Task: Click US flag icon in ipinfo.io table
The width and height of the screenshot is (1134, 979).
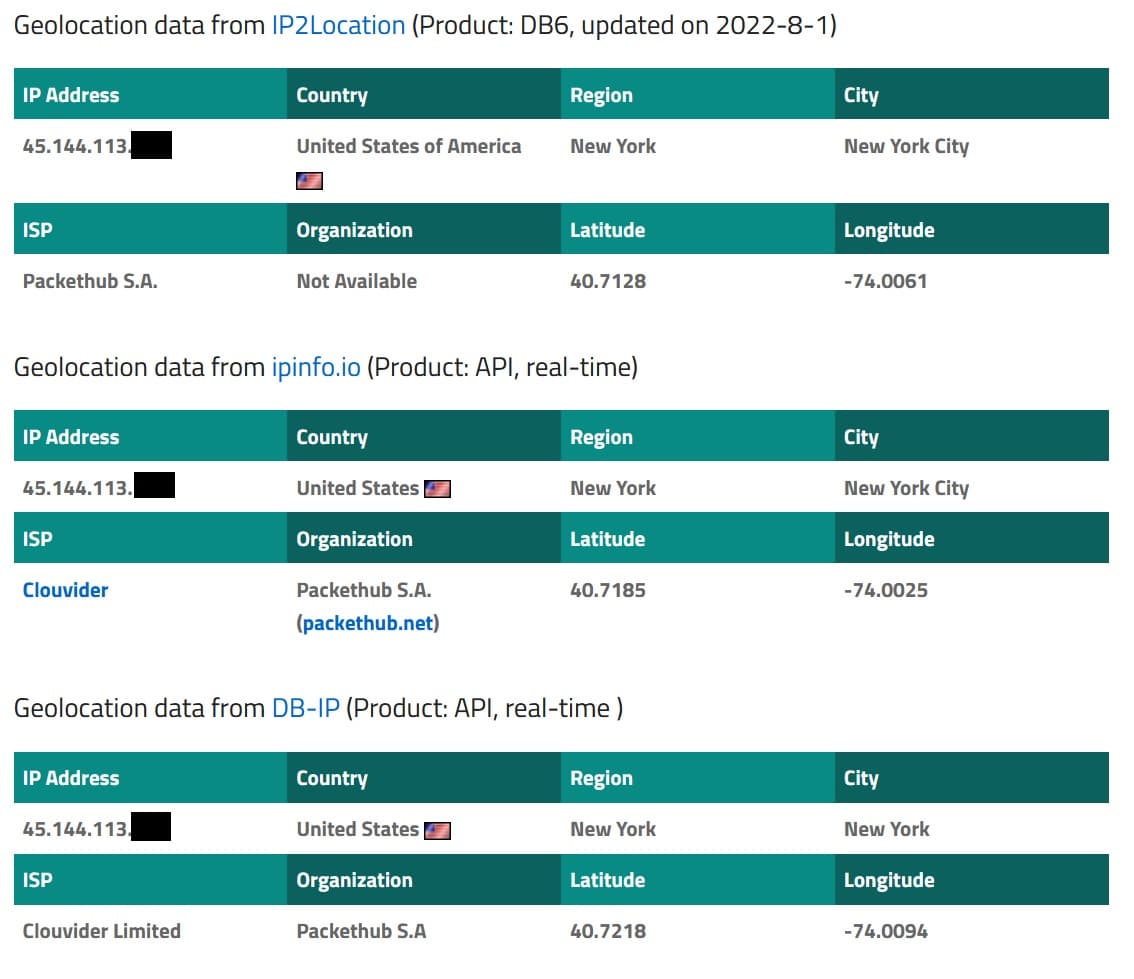Action: pyautogui.click(x=437, y=489)
